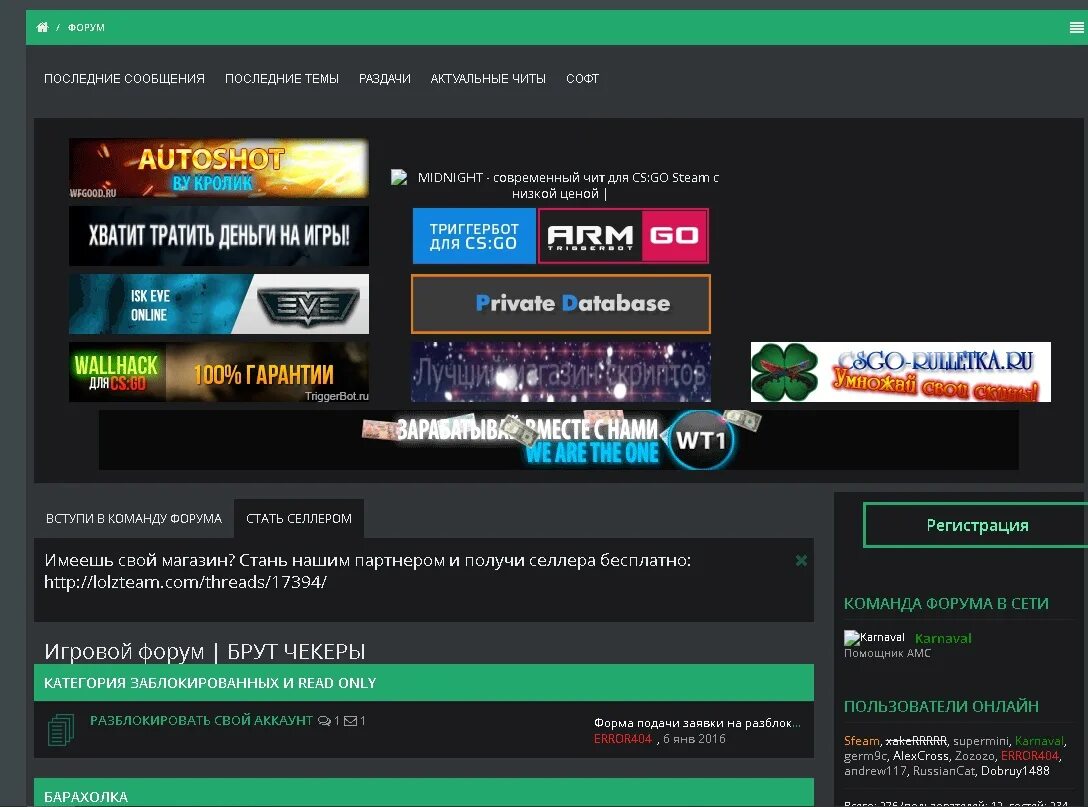The height and width of the screenshot is (807, 1088).
Task: Open РАЗДАЧИ menu item
Action: 384,78
